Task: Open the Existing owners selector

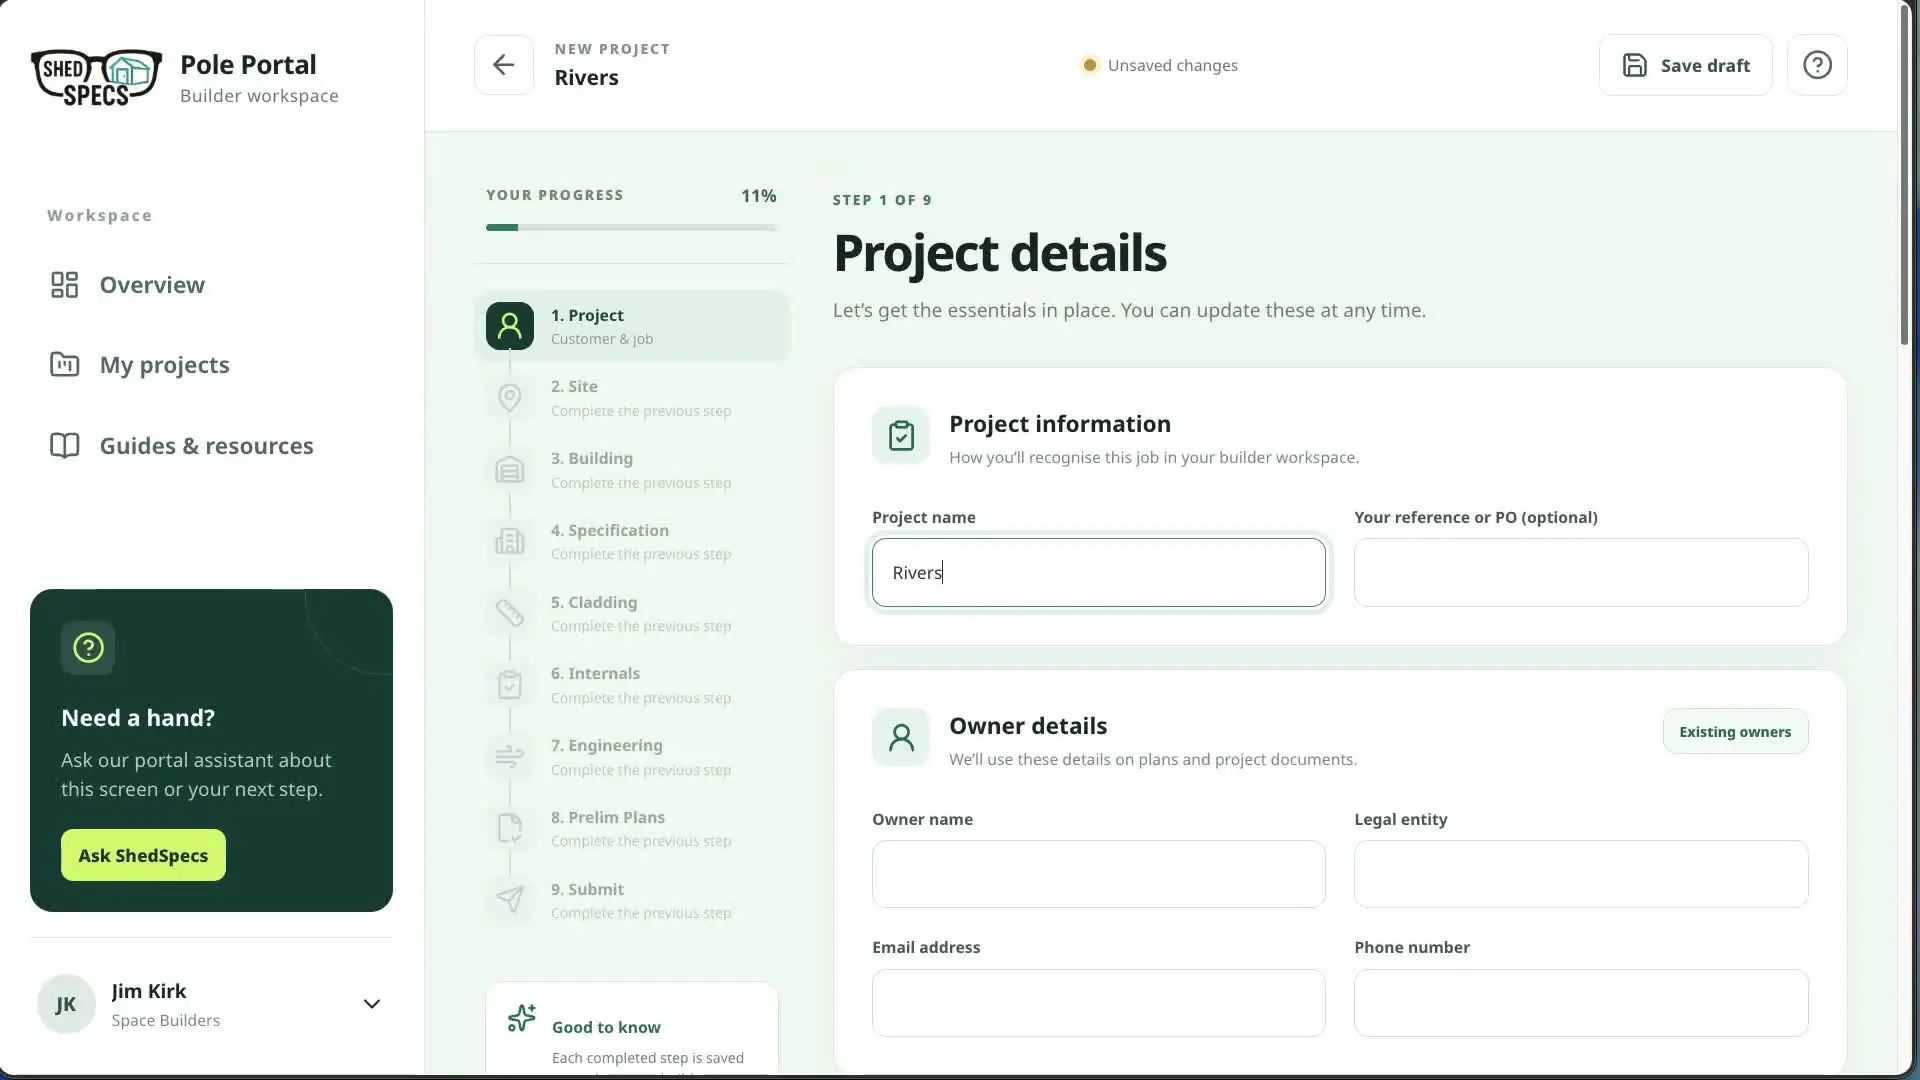Action: pos(1735,731)
